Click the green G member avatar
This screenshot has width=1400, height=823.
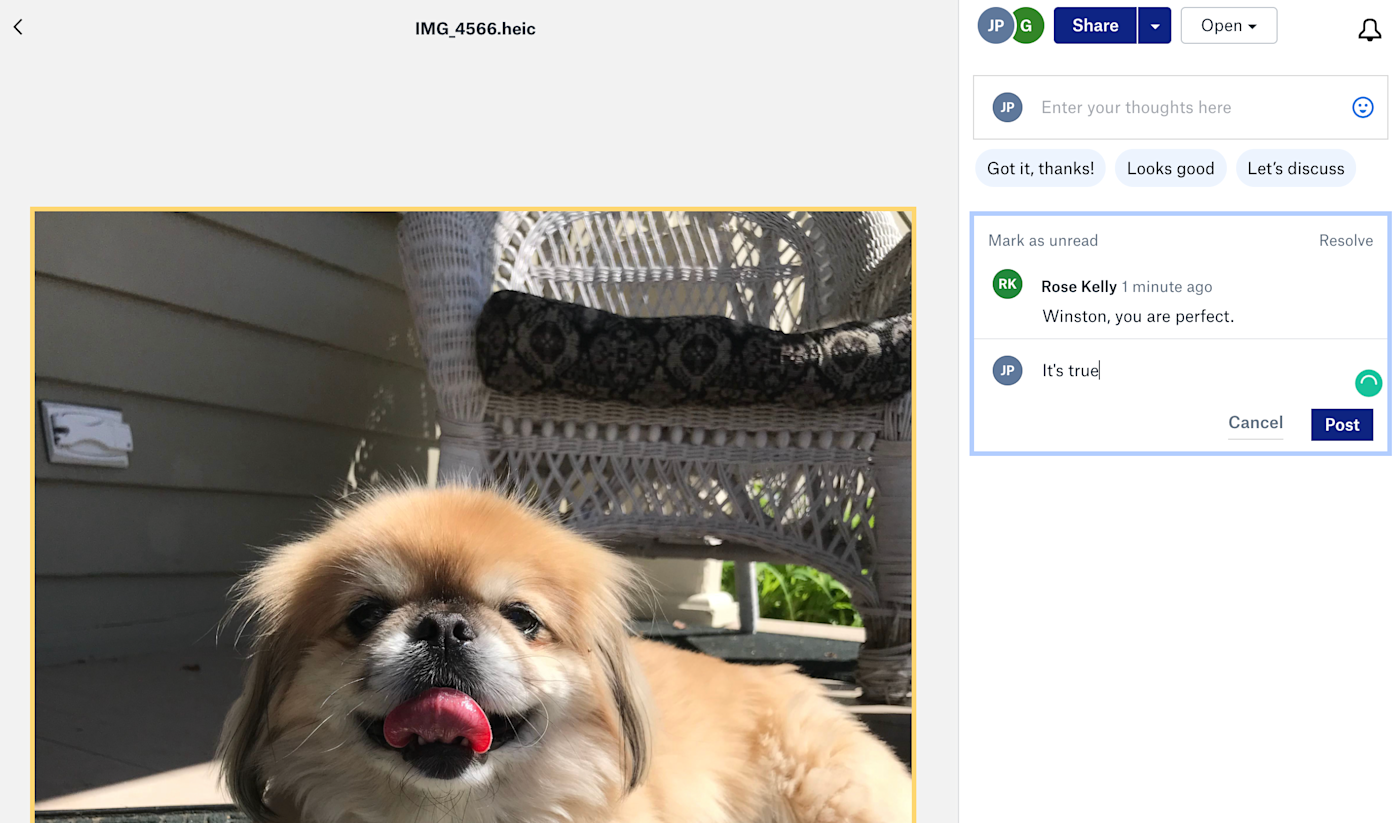click(x=1027, y=26)
